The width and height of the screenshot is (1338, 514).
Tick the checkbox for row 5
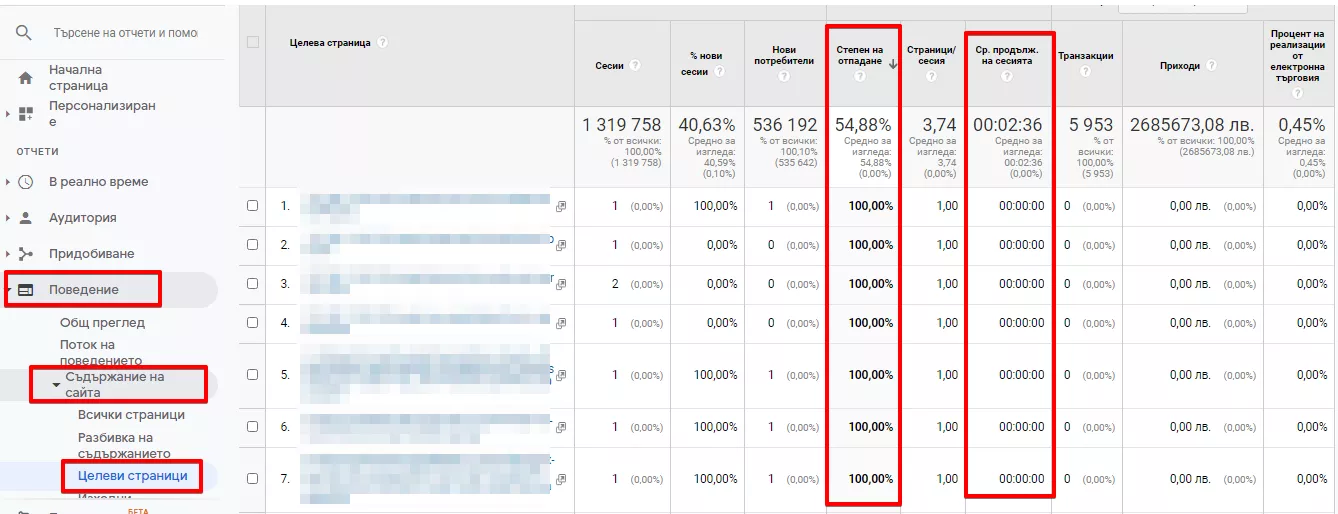point(252,375)
